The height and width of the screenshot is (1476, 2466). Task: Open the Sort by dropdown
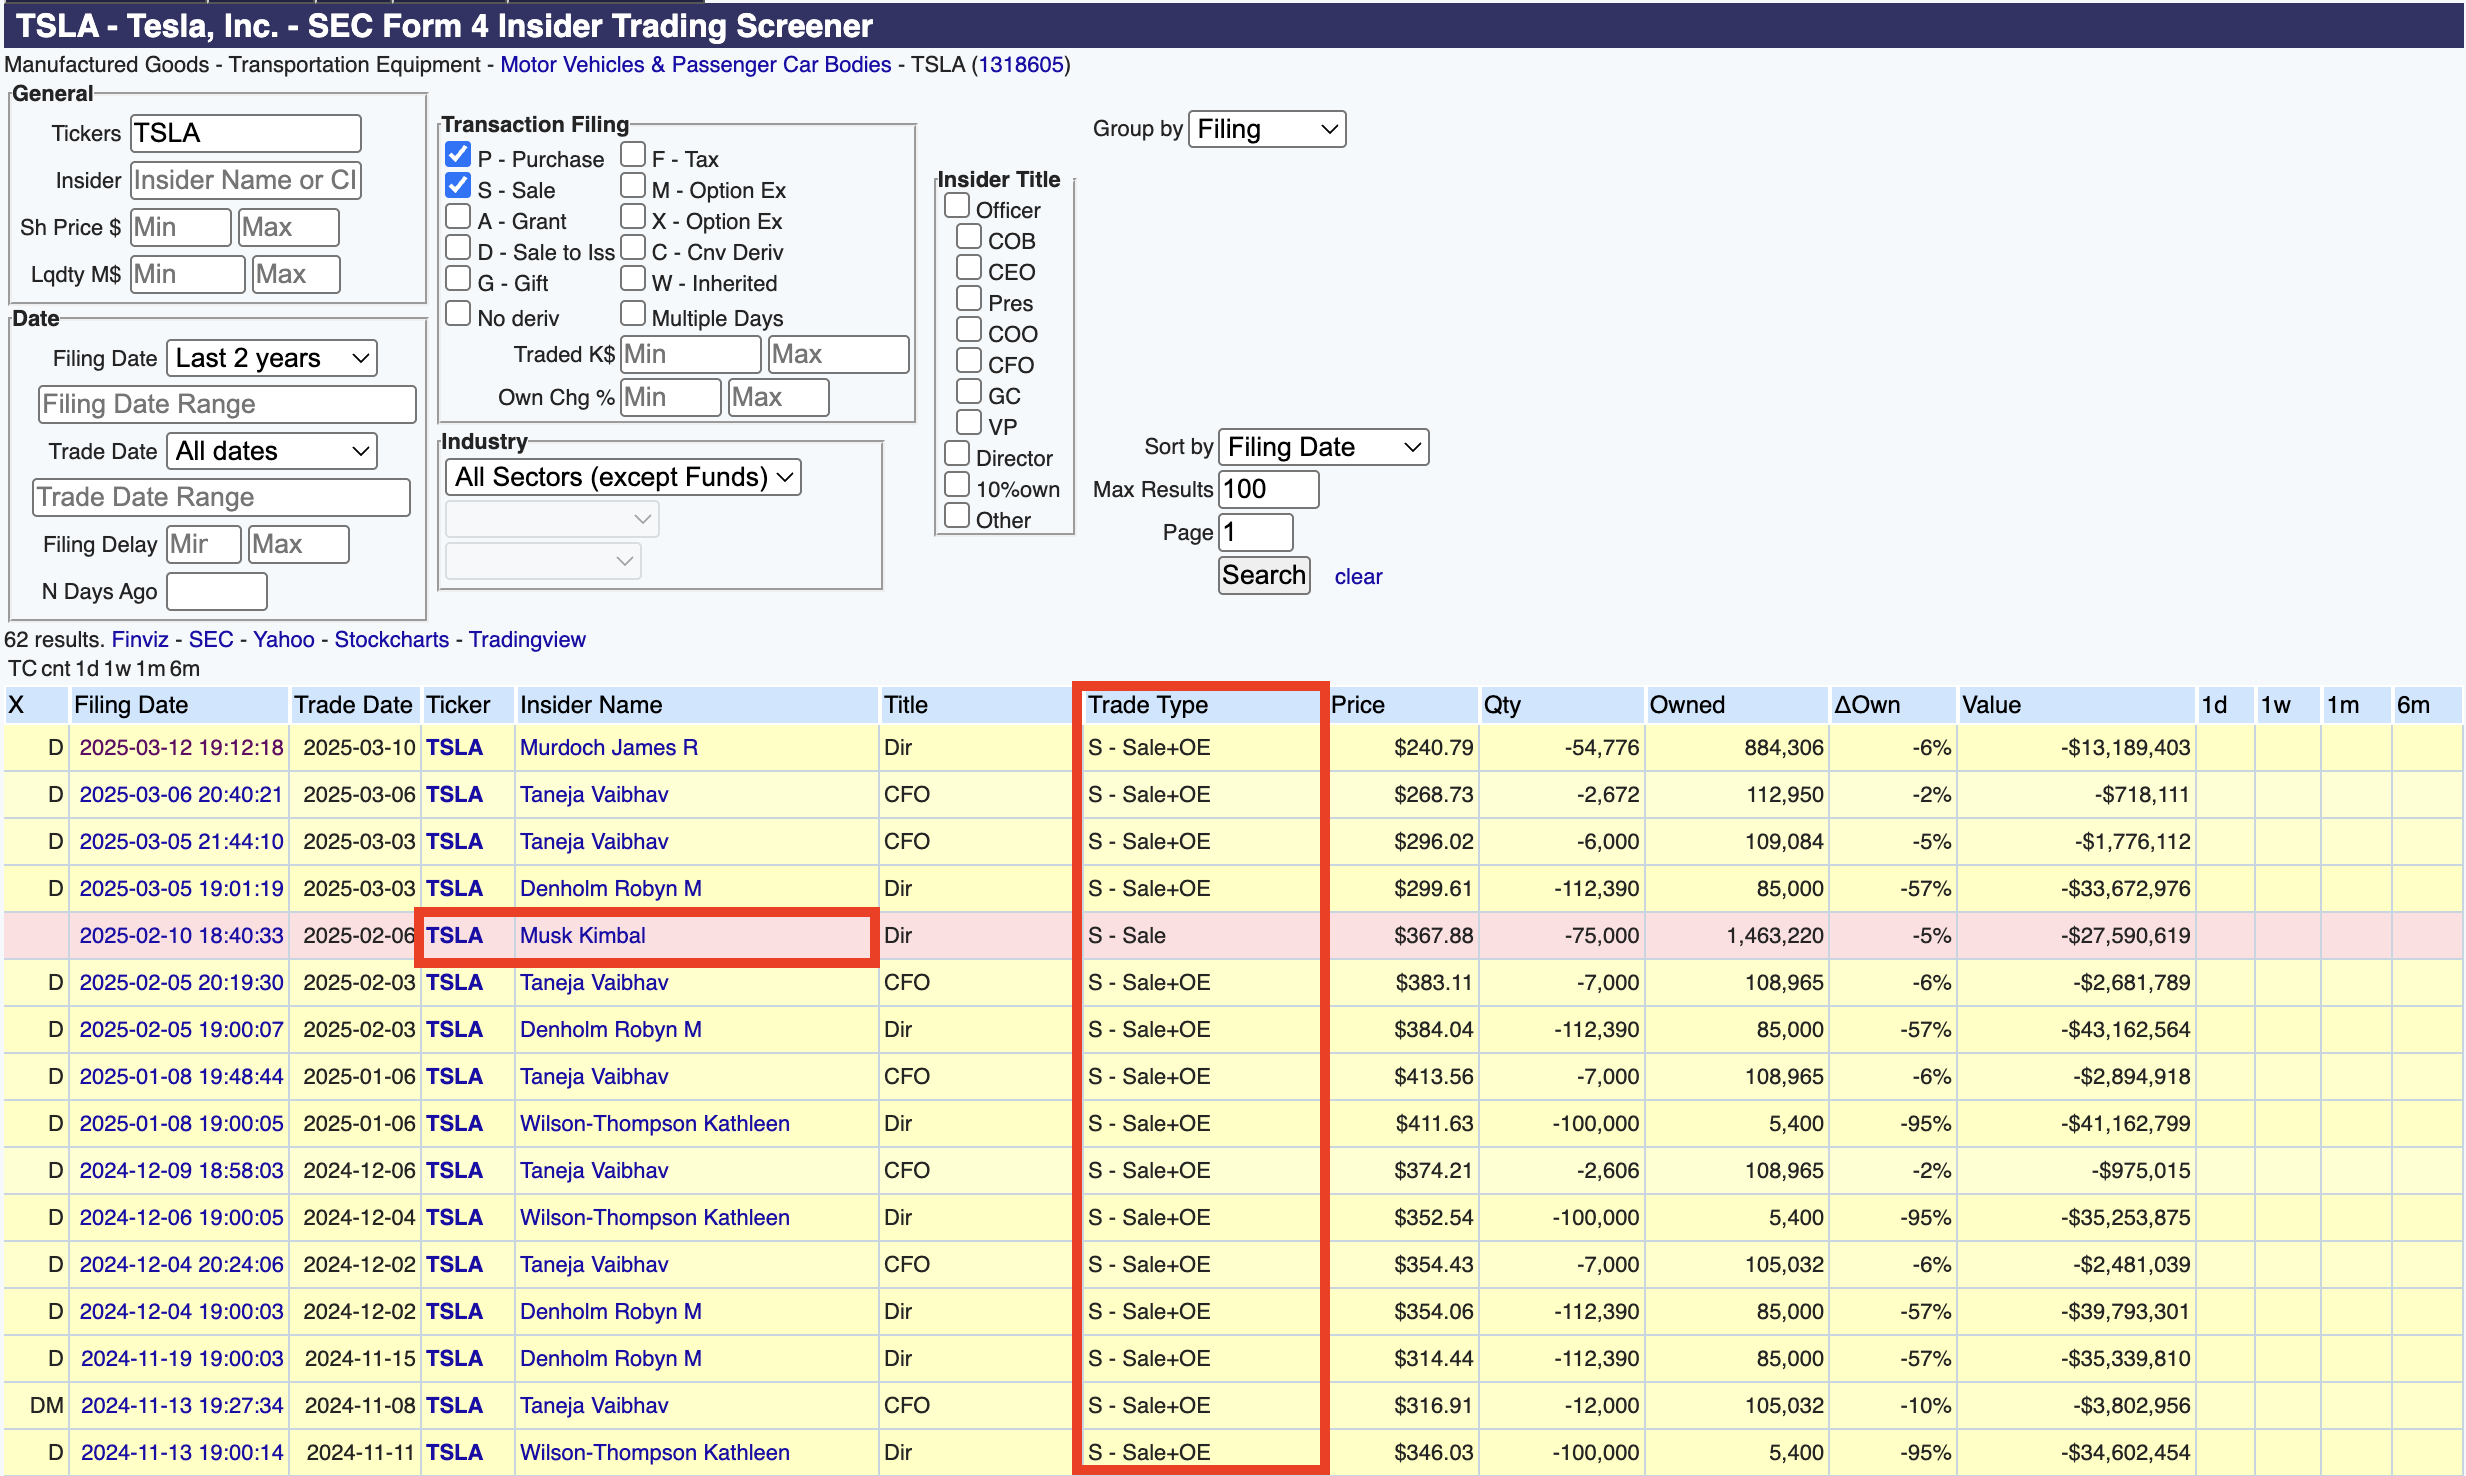pyautogui.click(x=1322, y=447)
